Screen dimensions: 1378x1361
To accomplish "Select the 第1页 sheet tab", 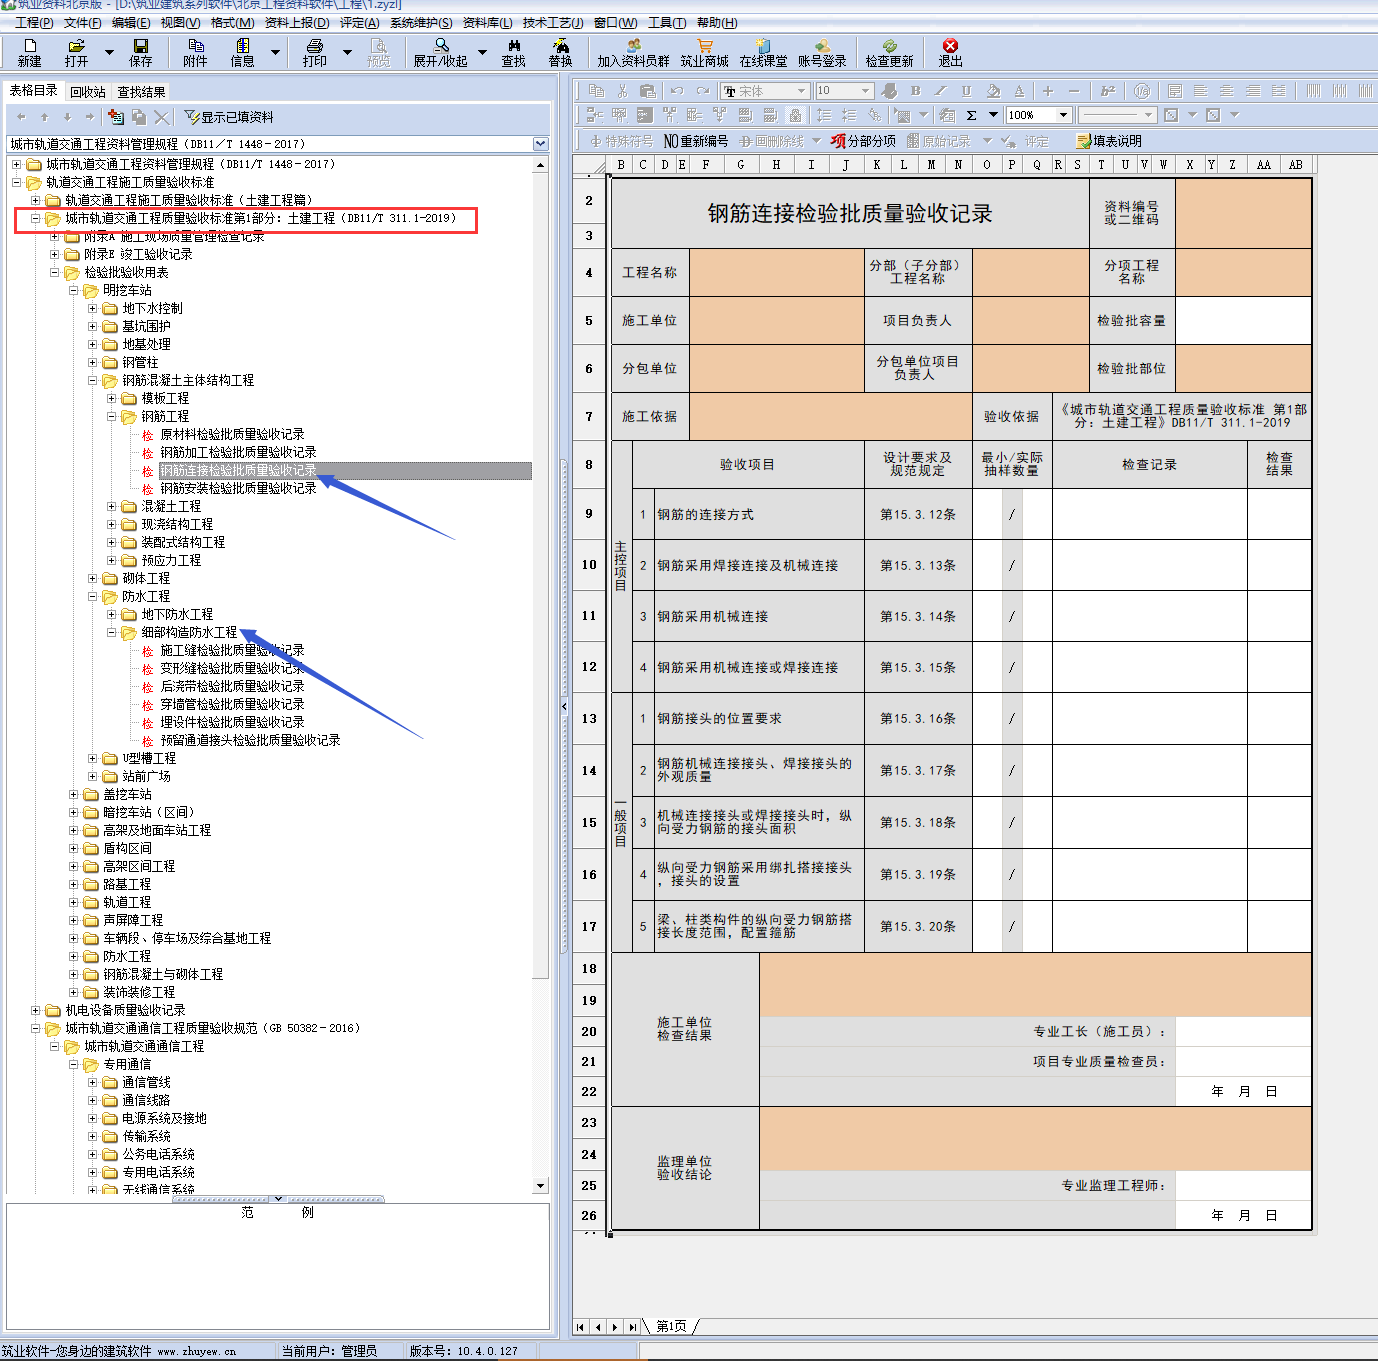I will click(671, 1326).
